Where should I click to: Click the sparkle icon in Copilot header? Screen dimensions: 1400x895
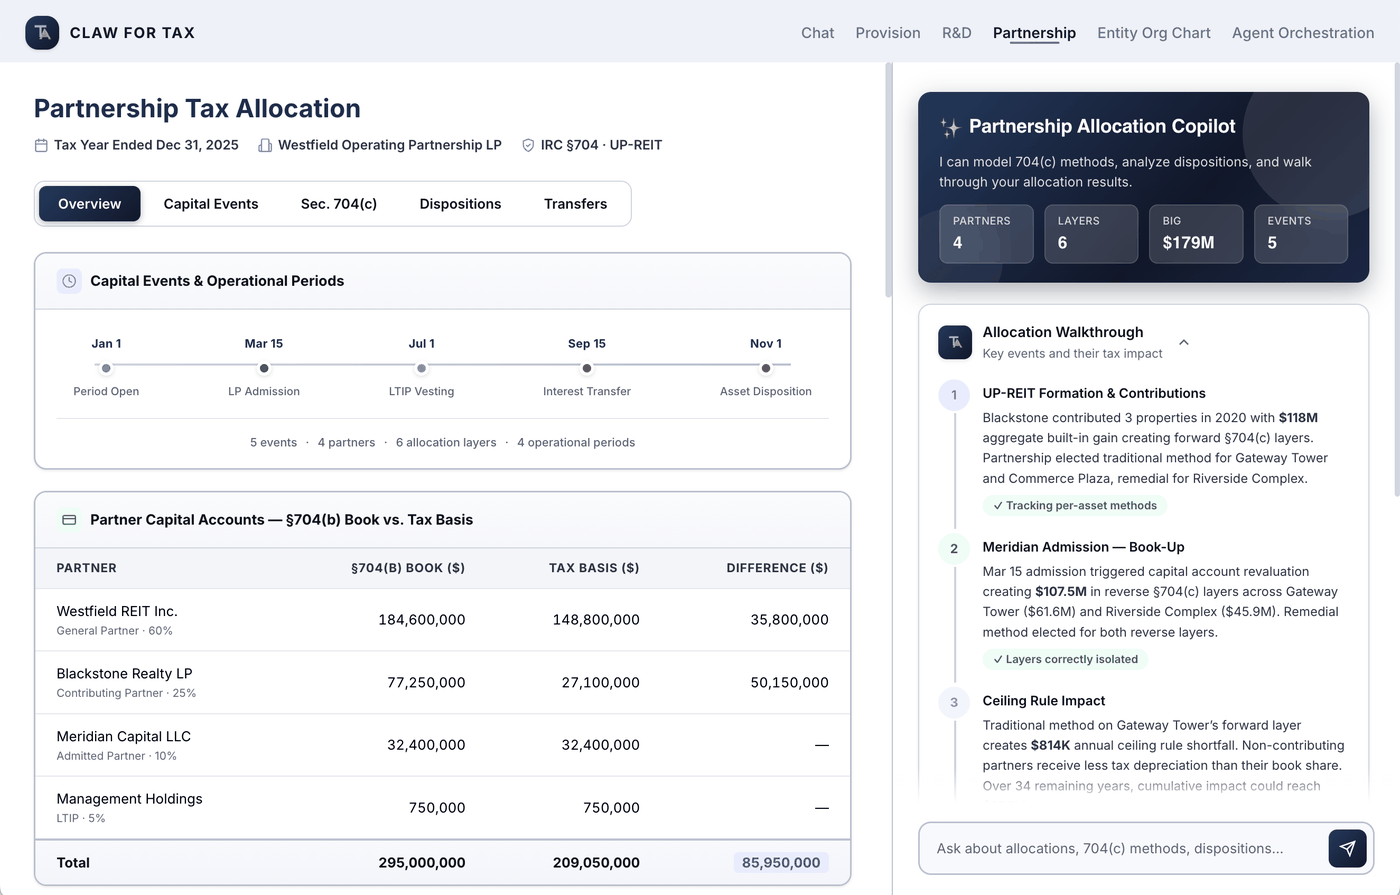point(950,127)
